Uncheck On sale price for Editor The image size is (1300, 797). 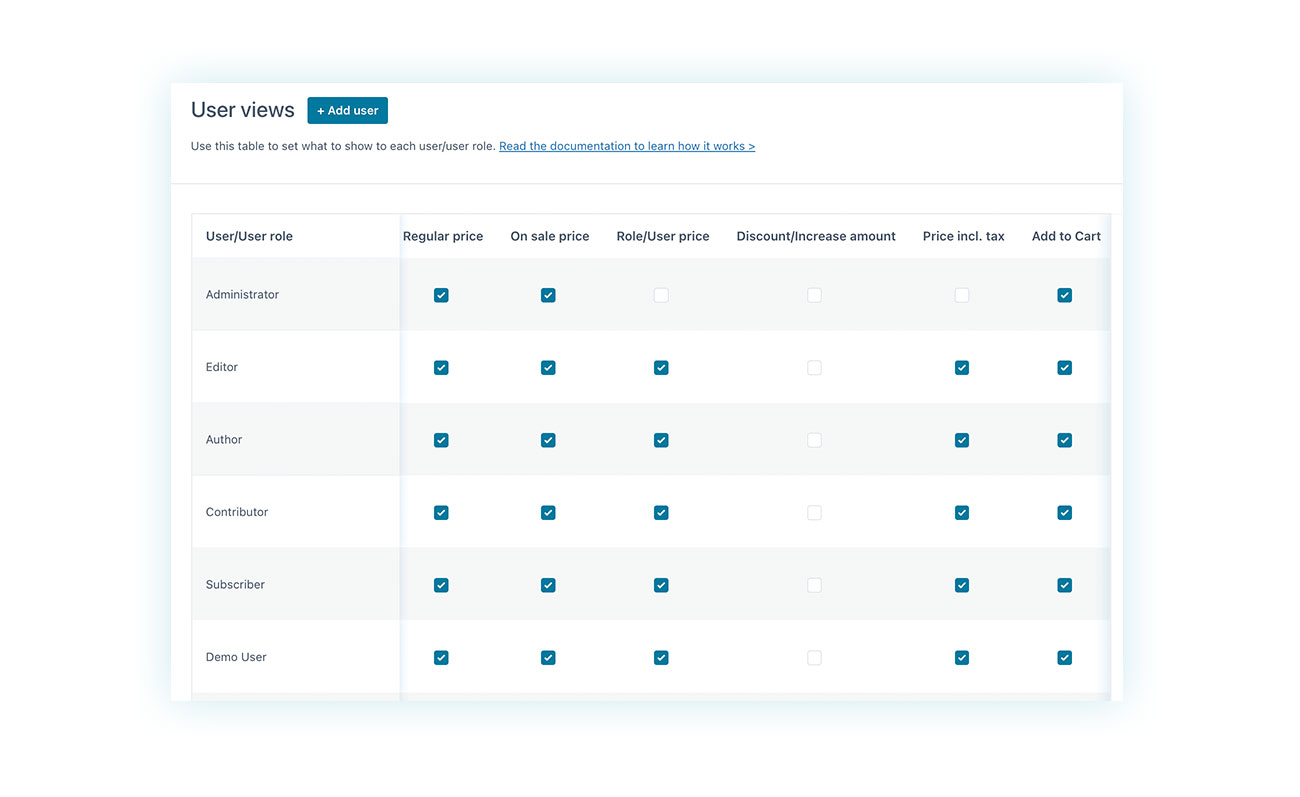coord(548,368)
